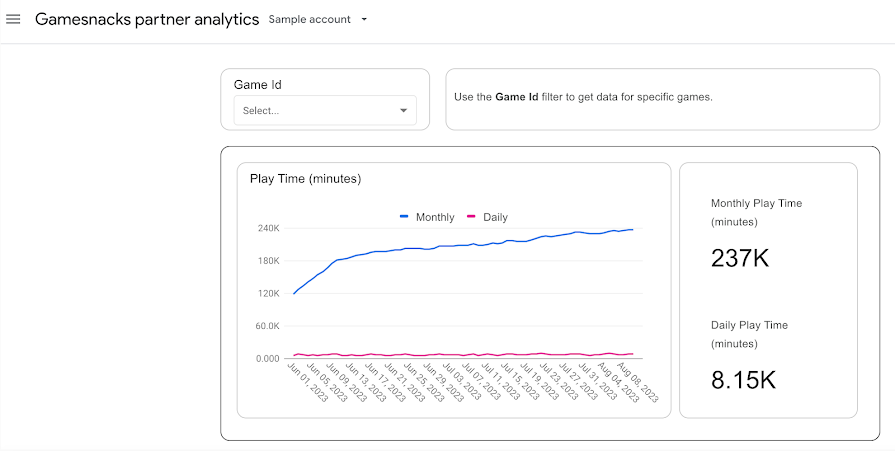
Task: Click the 60.0K y-axis label
Action: 267,326
